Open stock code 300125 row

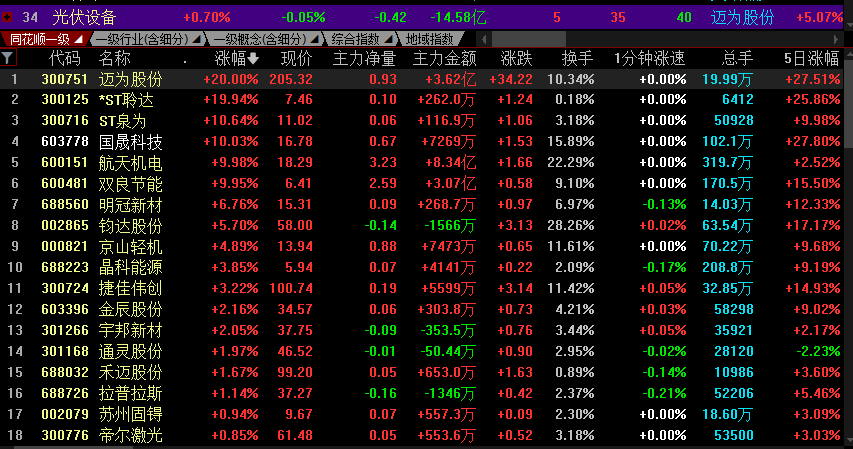point(65,99)
